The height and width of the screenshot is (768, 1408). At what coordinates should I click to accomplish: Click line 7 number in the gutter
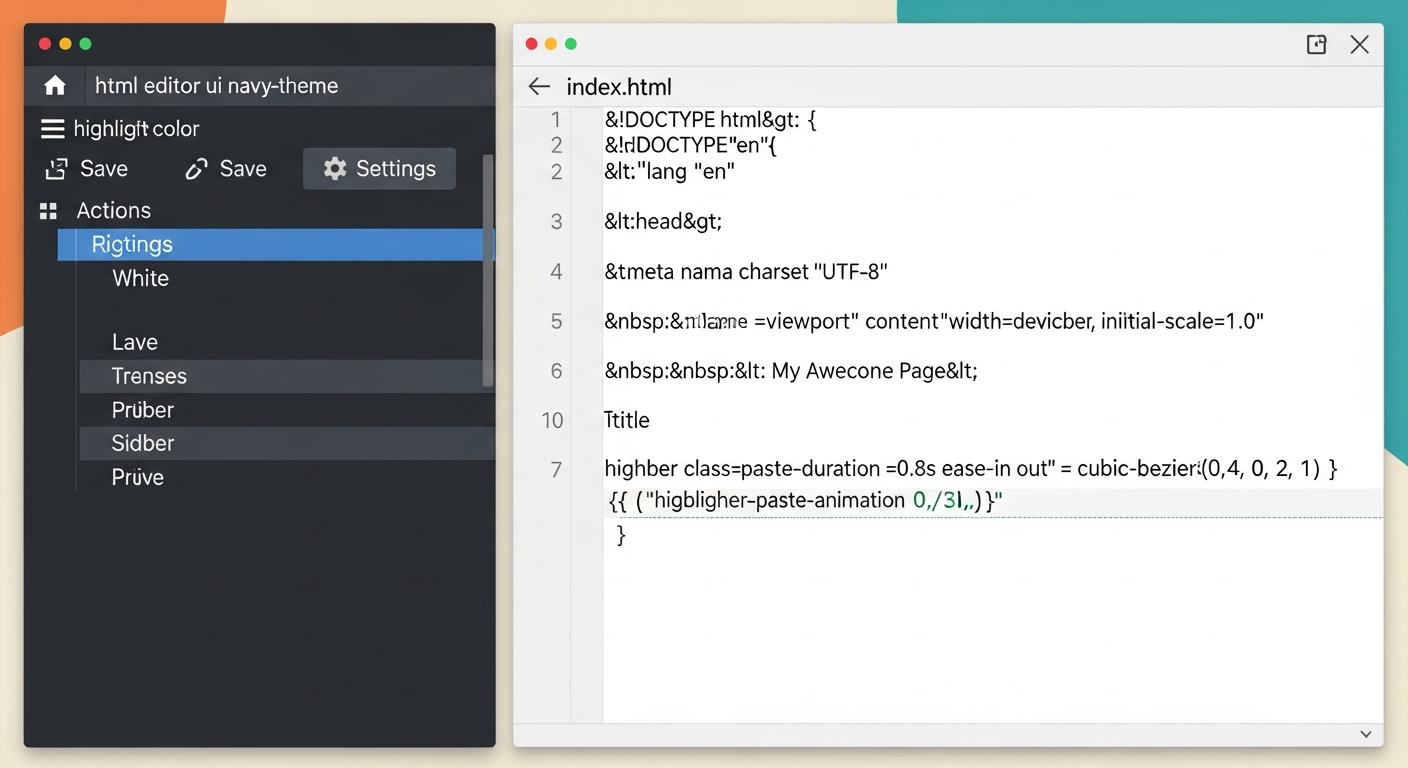tap(557, 469)
